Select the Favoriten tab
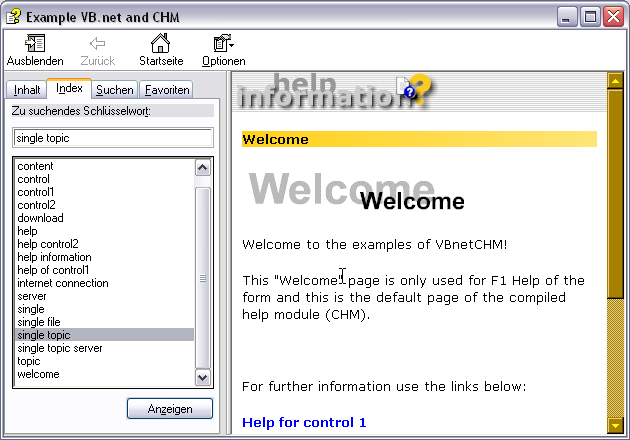The width and height of the screenshot is (630, 440). pos(167,90)
